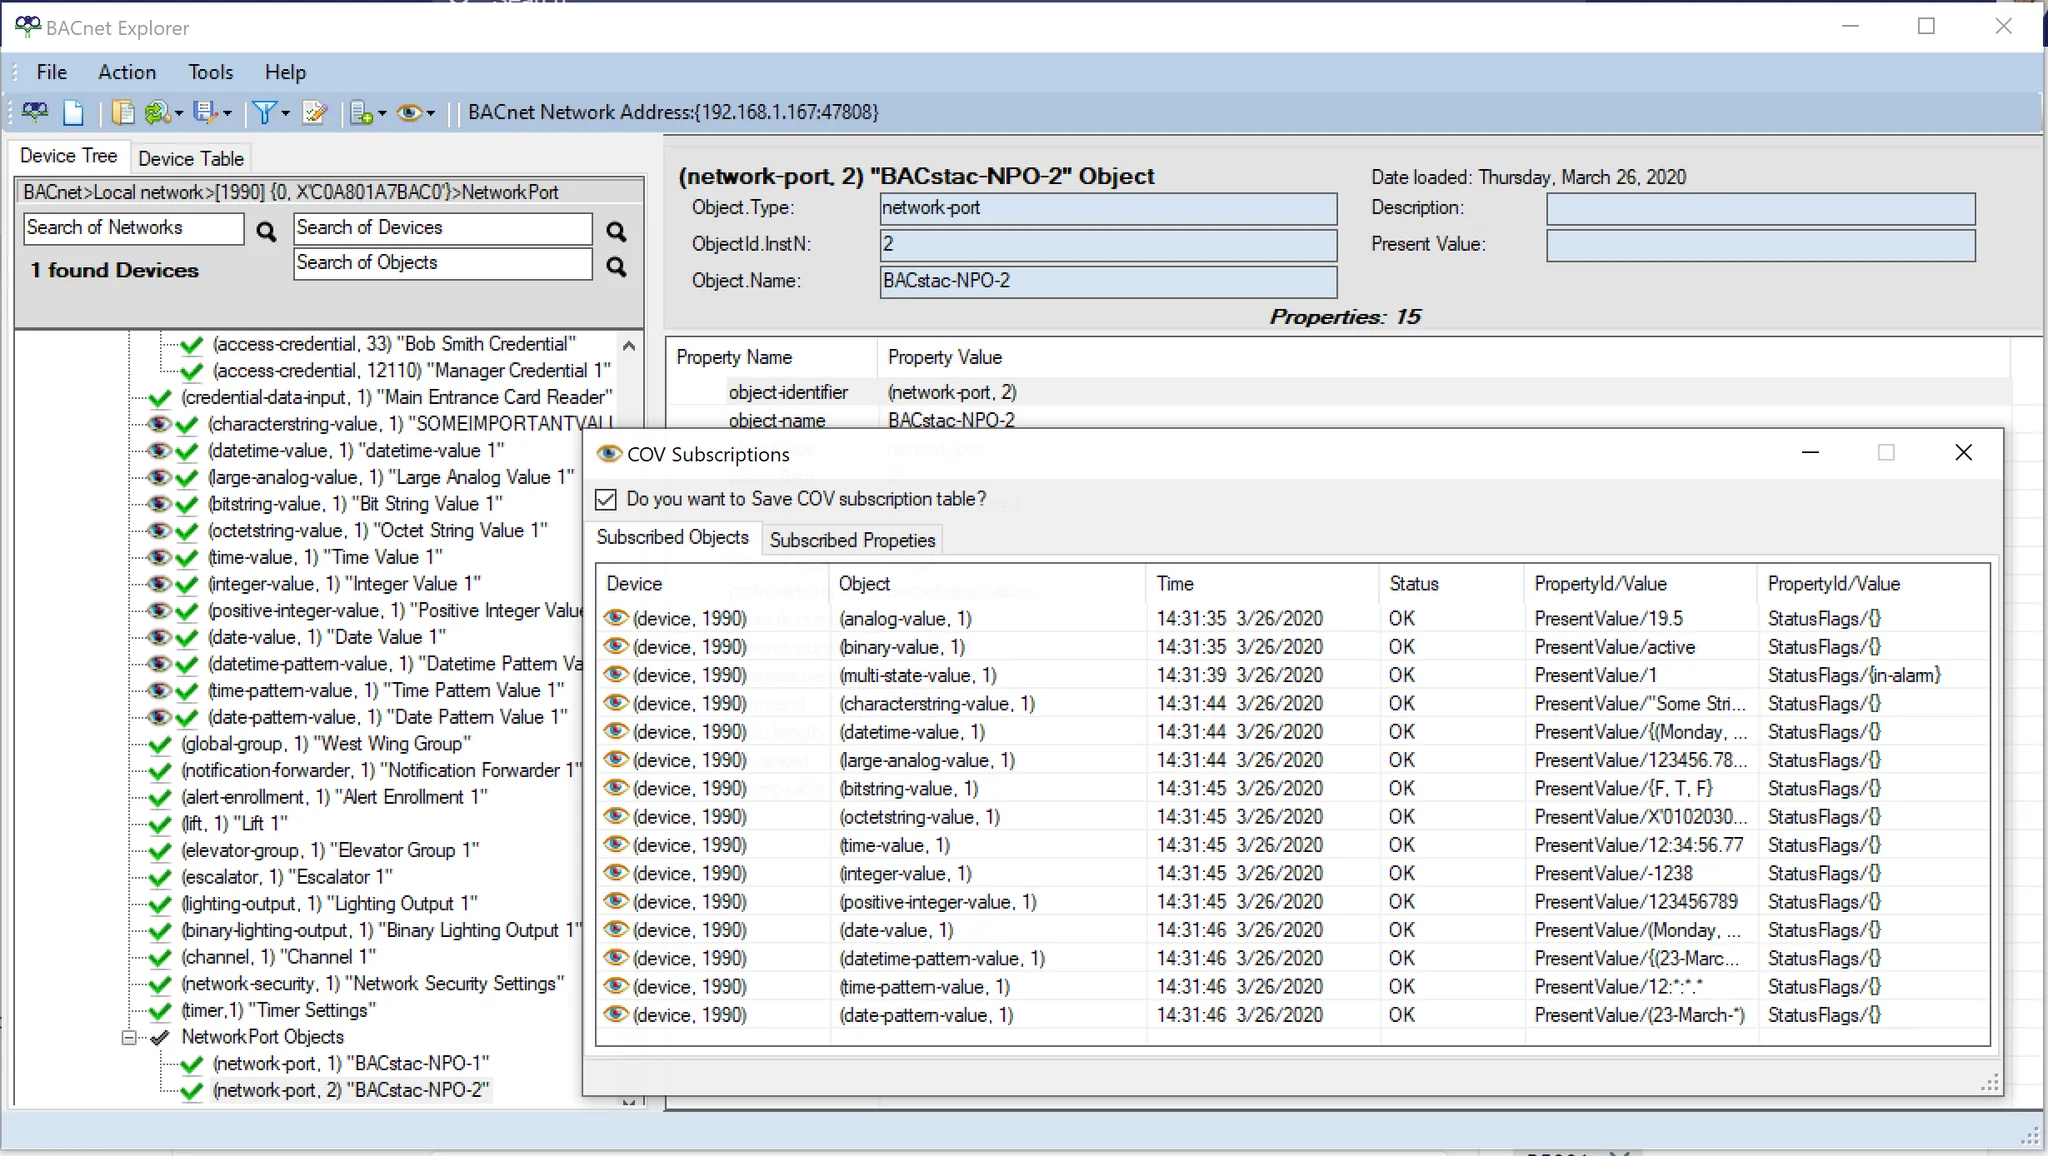2048x1156 pixels.
Task: Click the Search of Devices magnifier button
Action: point(616,231)
